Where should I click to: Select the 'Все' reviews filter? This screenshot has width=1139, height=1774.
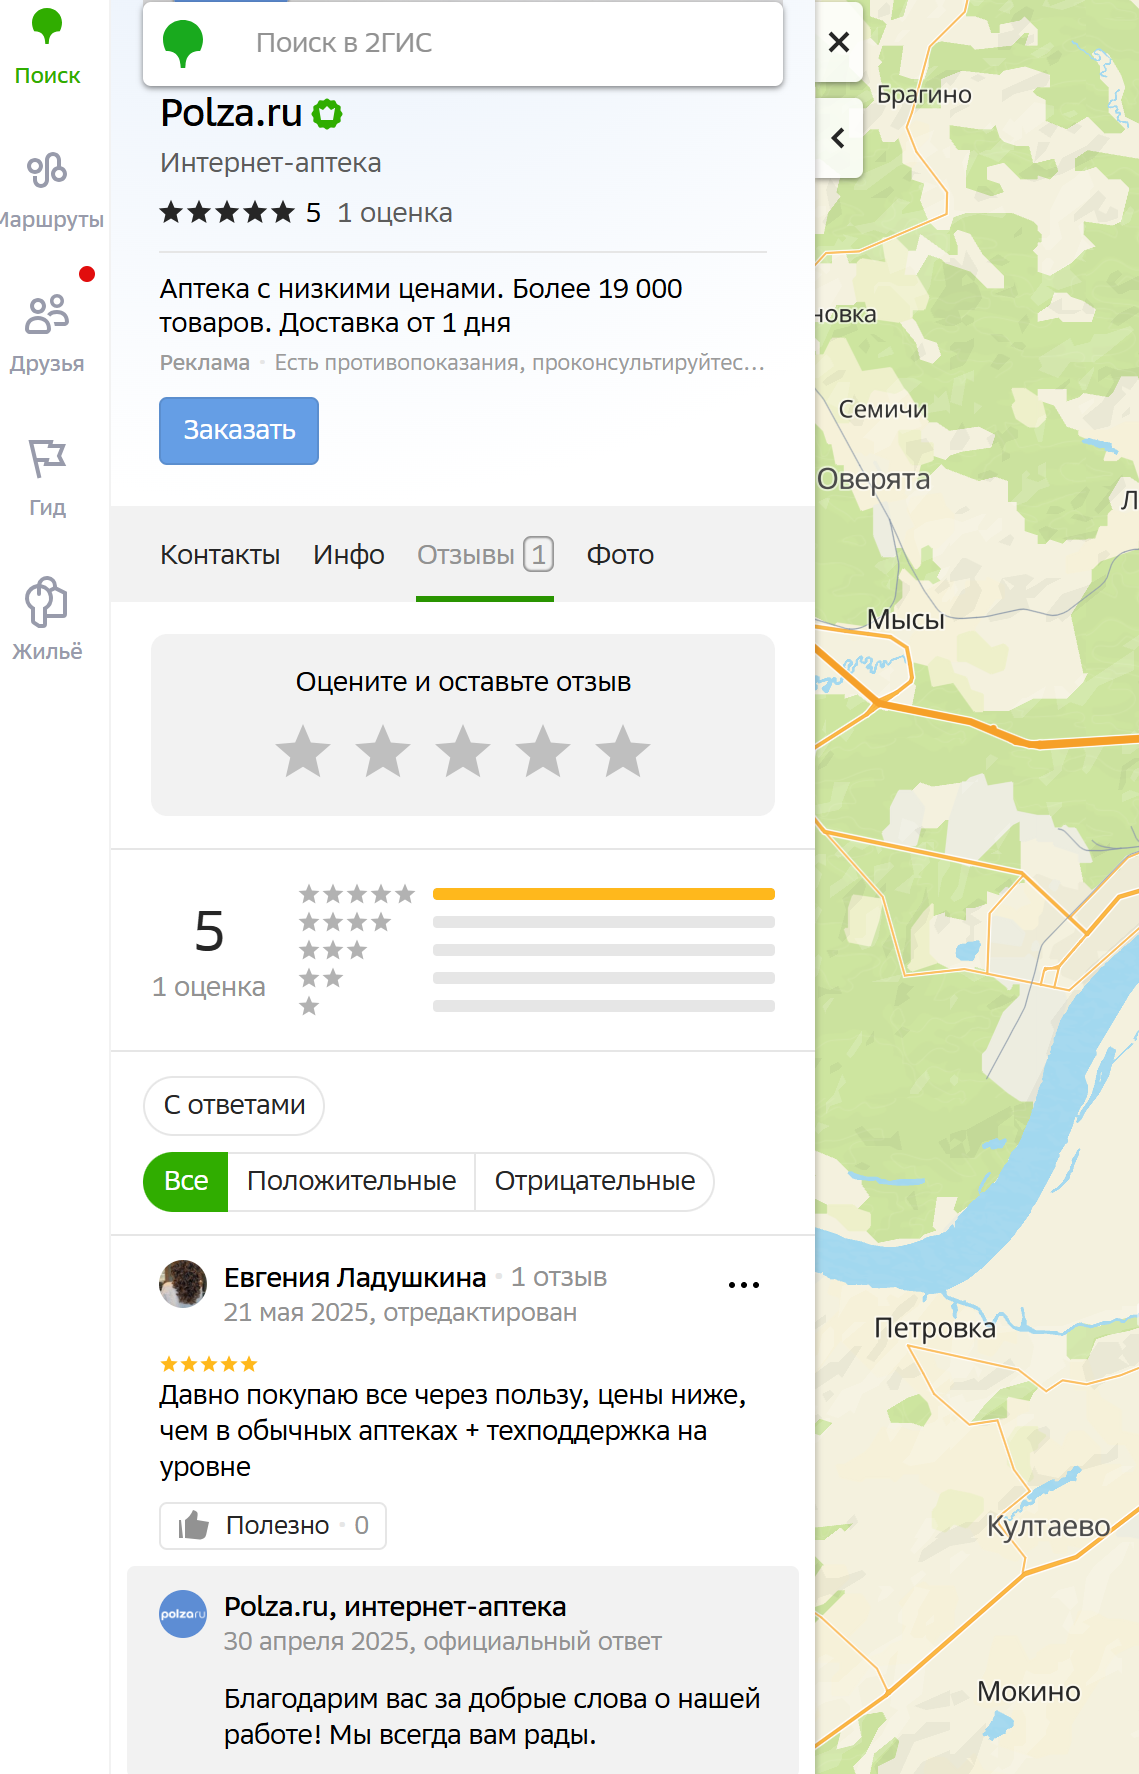tap(186, 1182)
